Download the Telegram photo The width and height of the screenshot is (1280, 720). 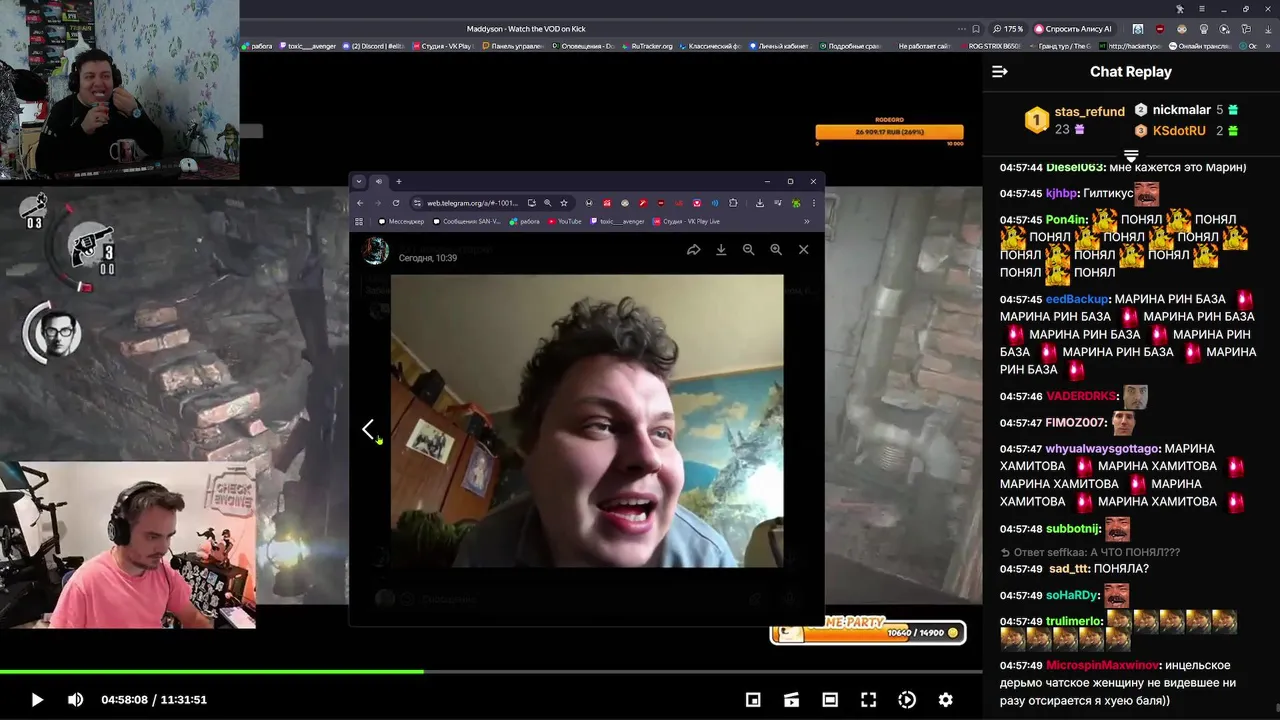721,250
